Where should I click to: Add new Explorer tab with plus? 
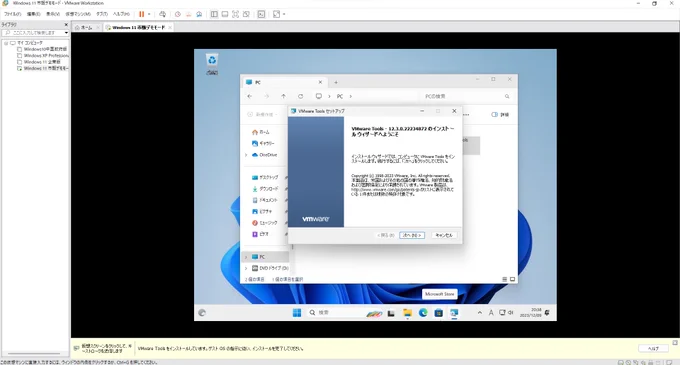(336, 82)
